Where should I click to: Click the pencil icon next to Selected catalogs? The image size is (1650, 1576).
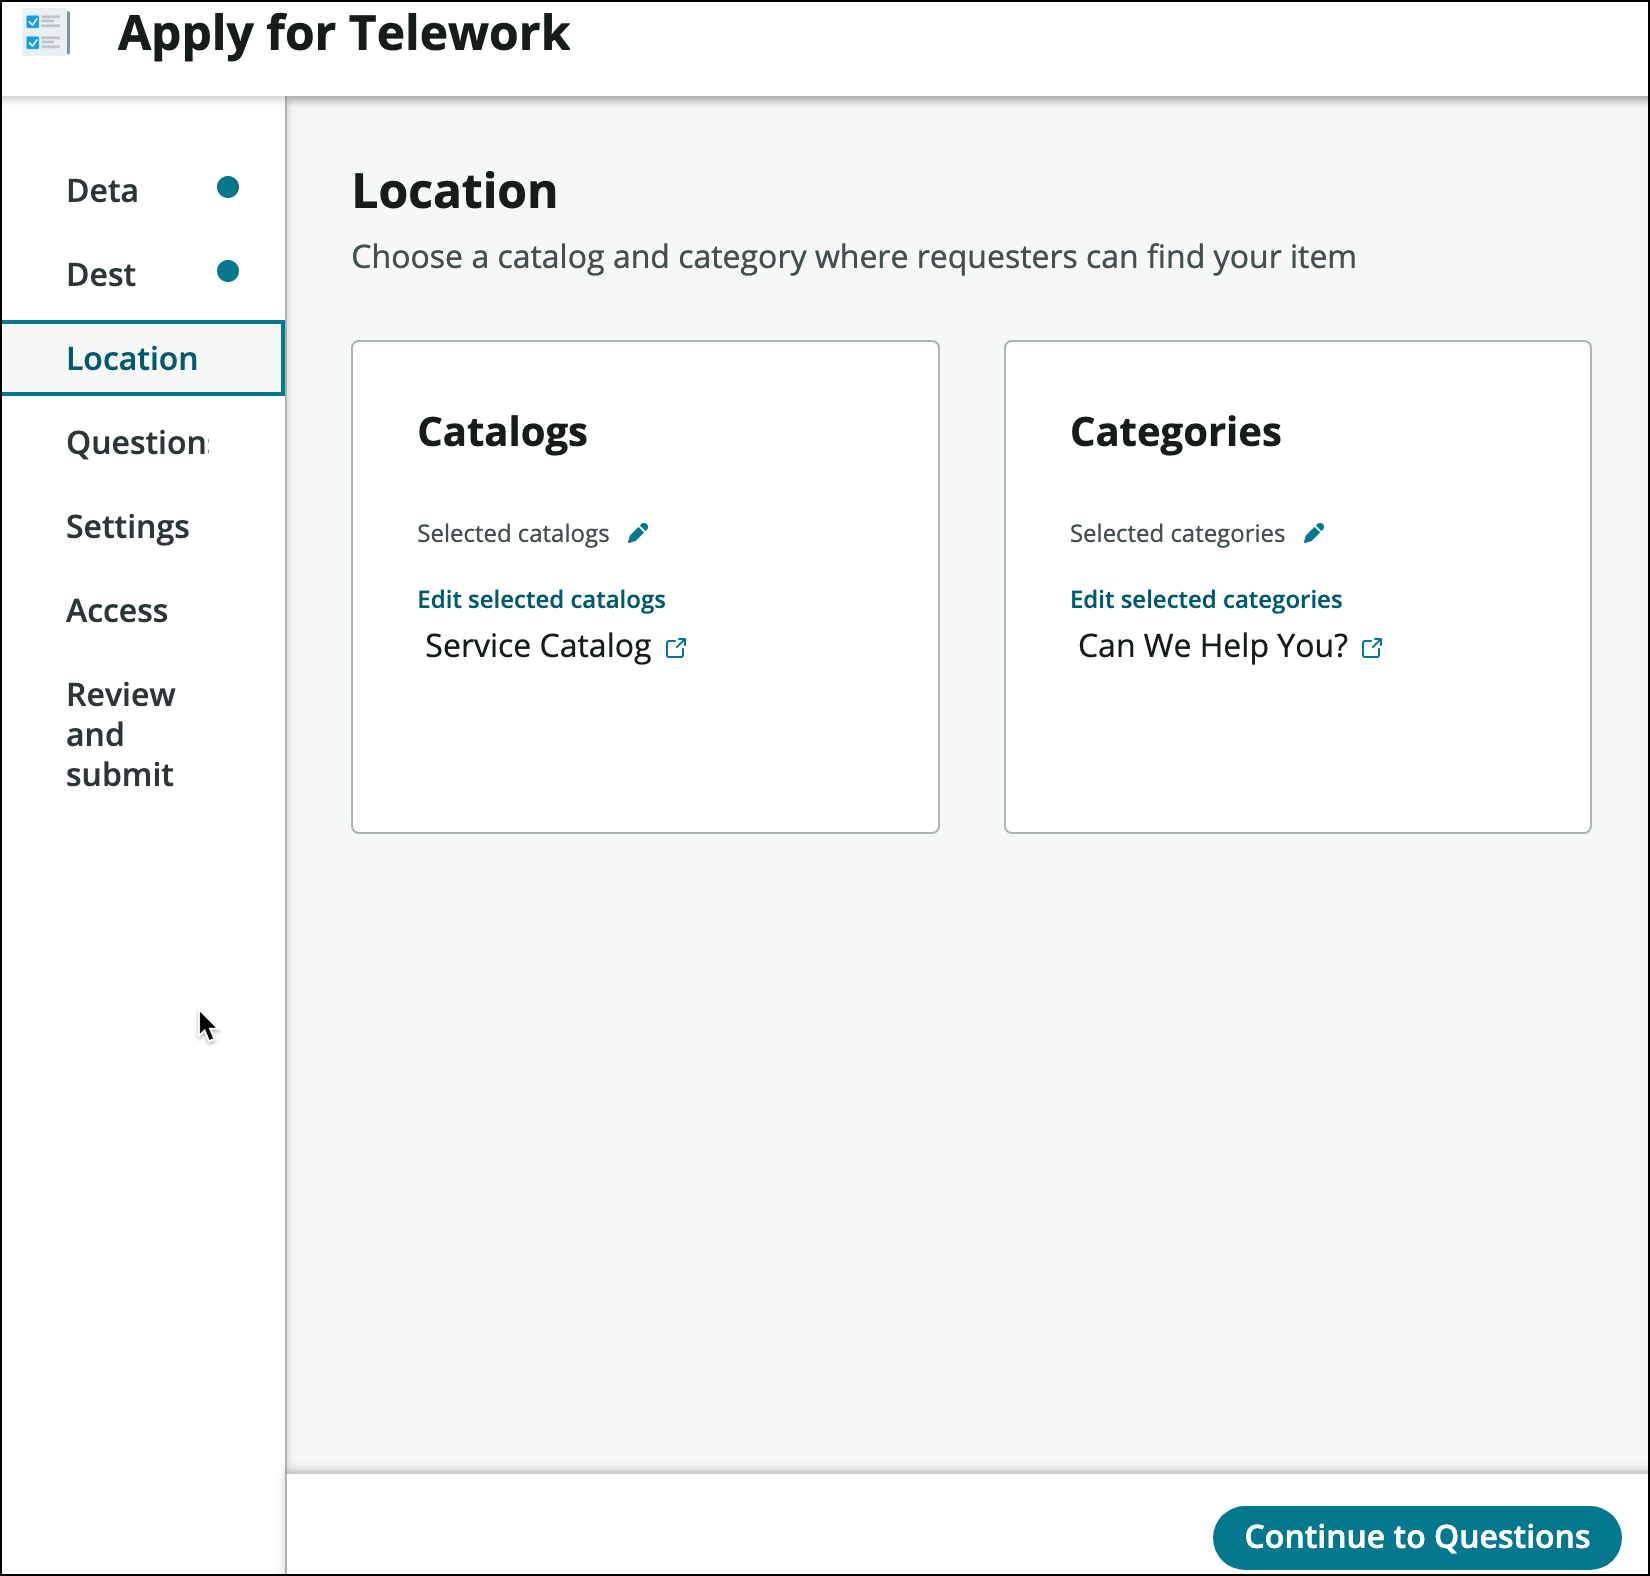(638, 533)
